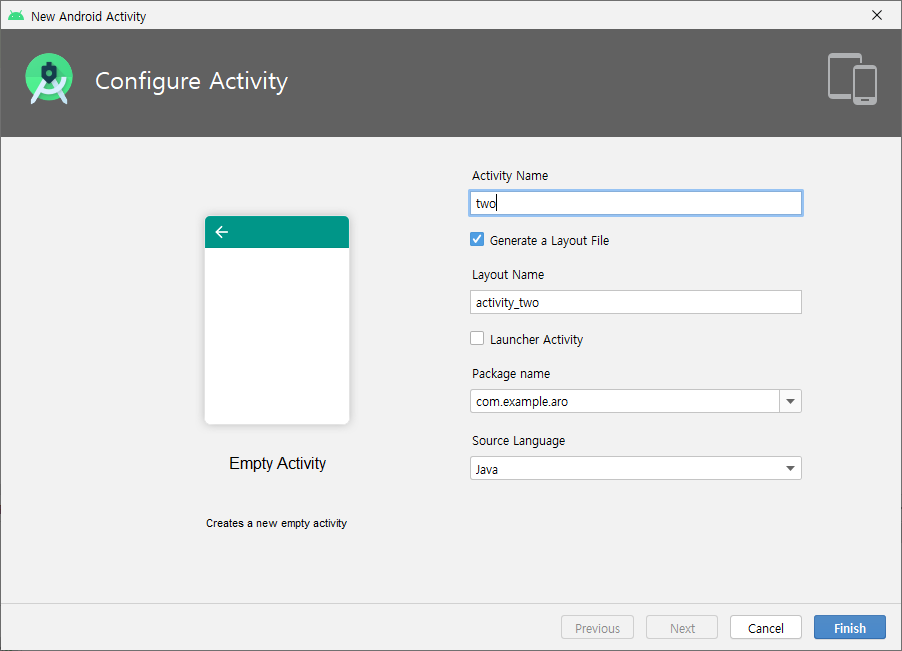This screenshot has width=902, height=651.
Task: Close the New Android Activity dialog
Action: (x=877, y=16)
